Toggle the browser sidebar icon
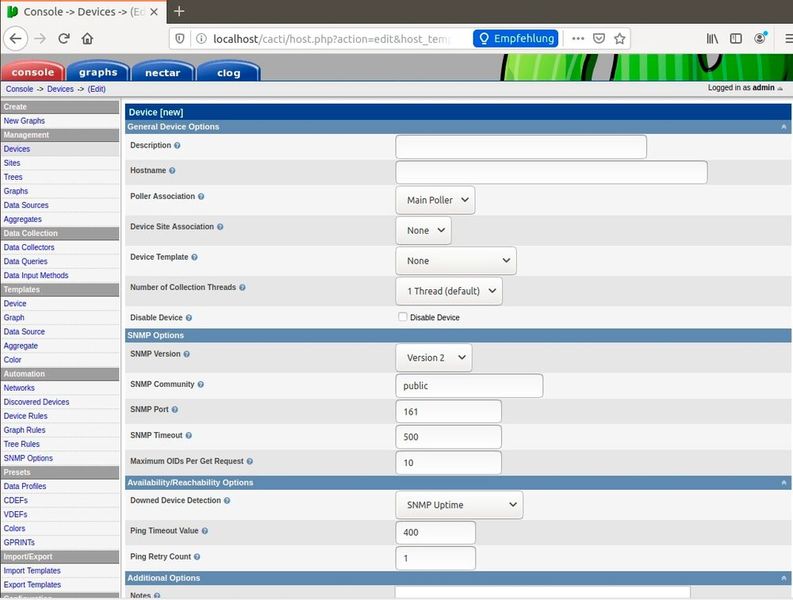This screenshot has height=600, width=793. (736, 38)
